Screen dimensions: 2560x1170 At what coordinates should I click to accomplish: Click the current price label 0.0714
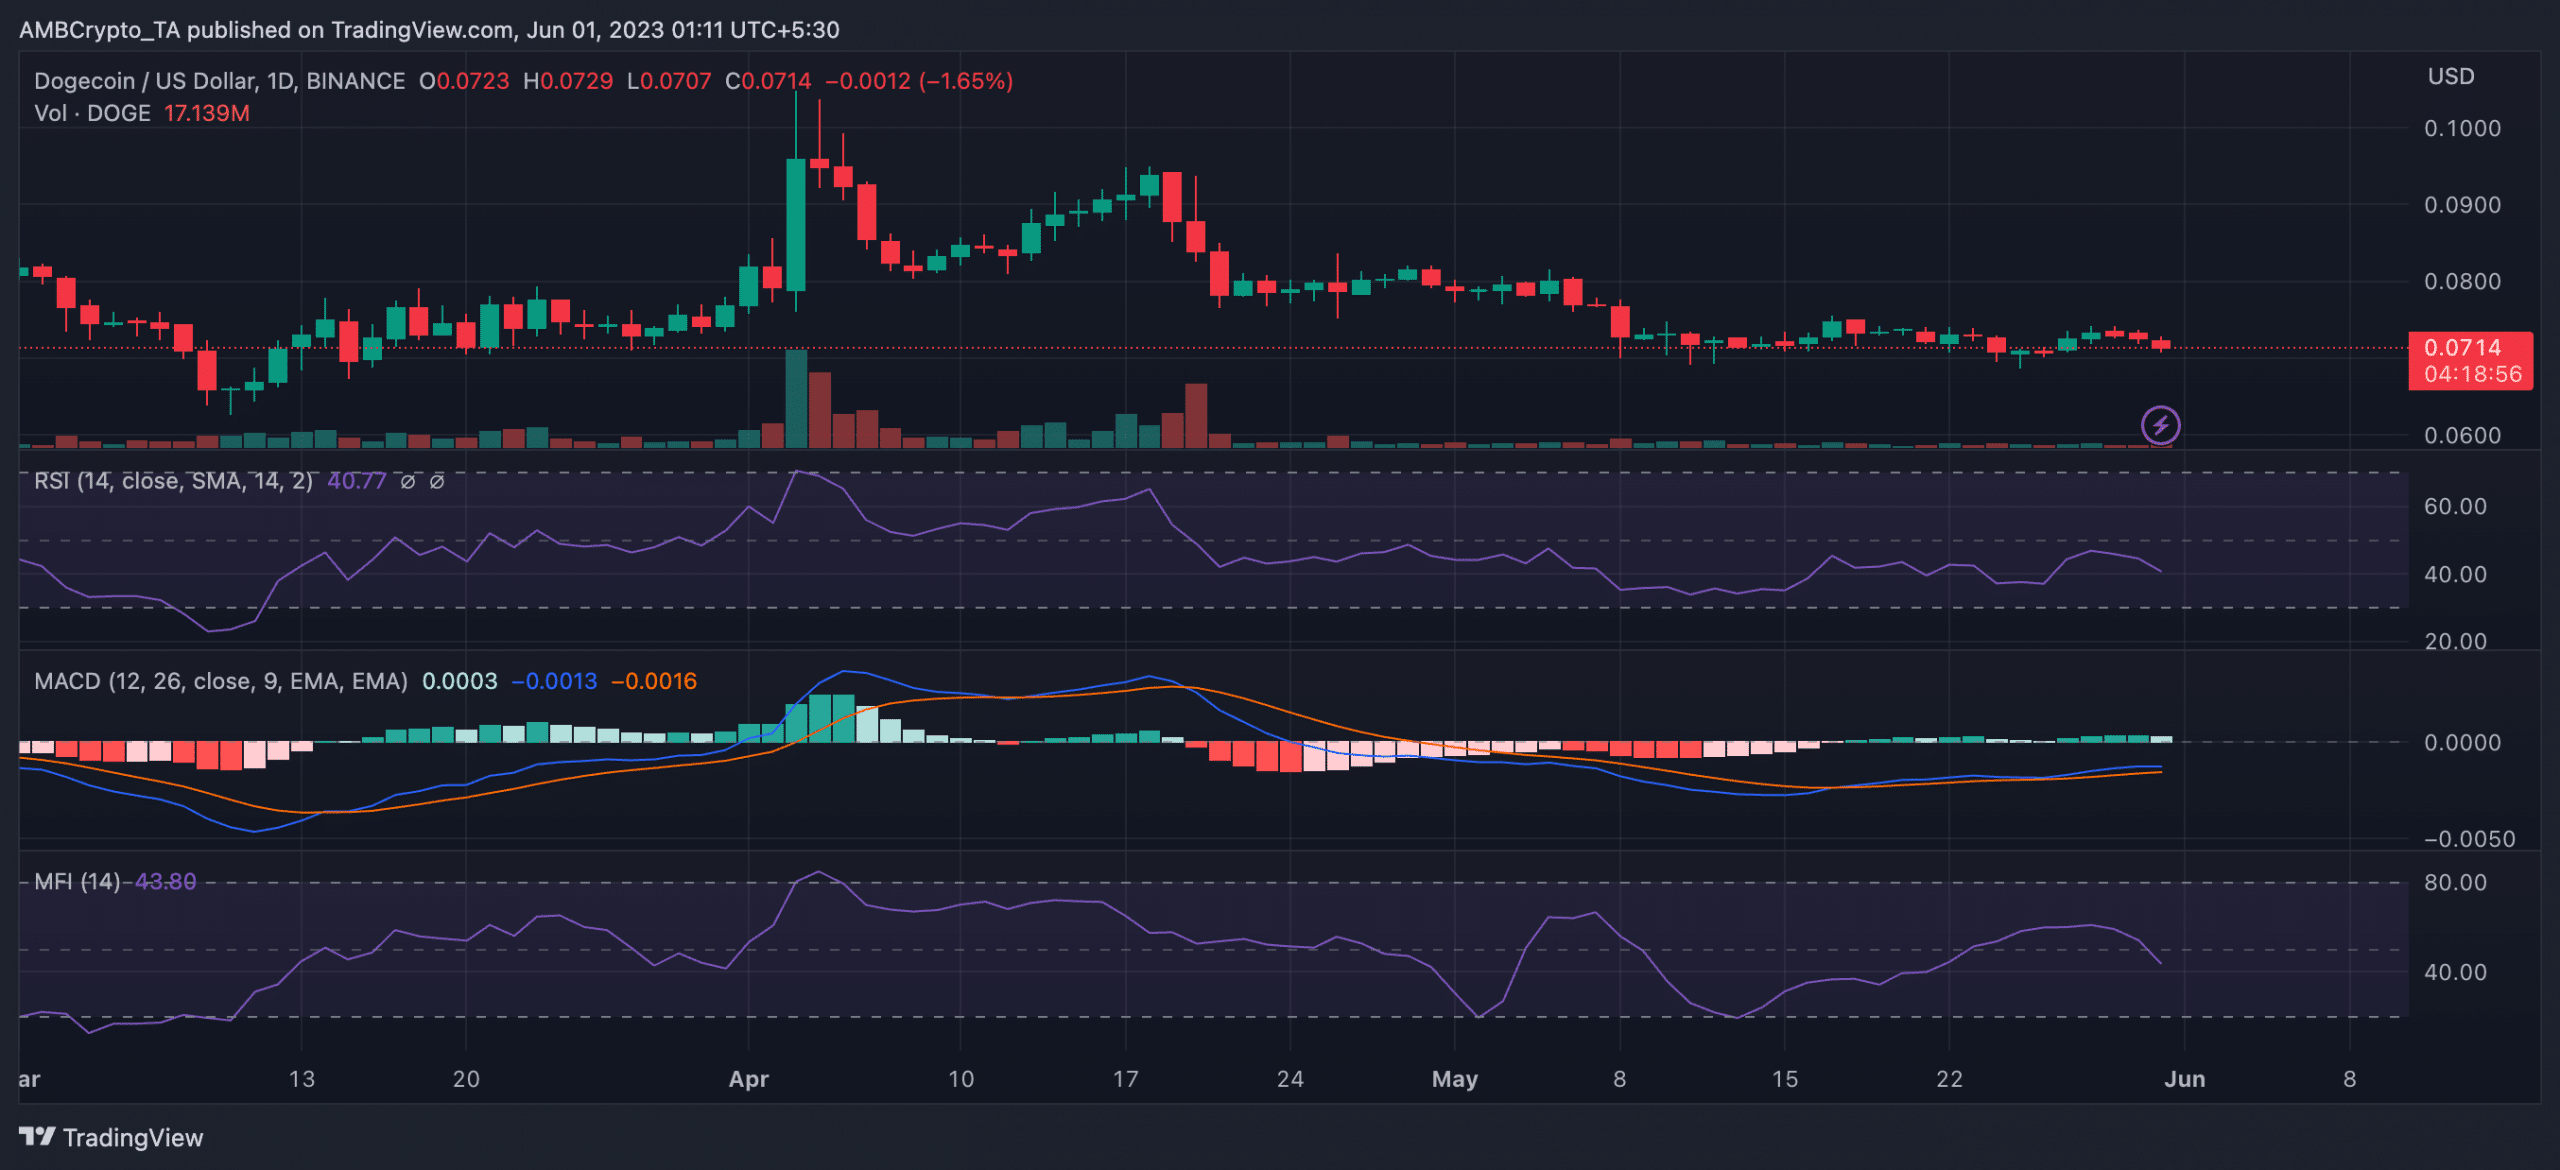point(2462,347)
